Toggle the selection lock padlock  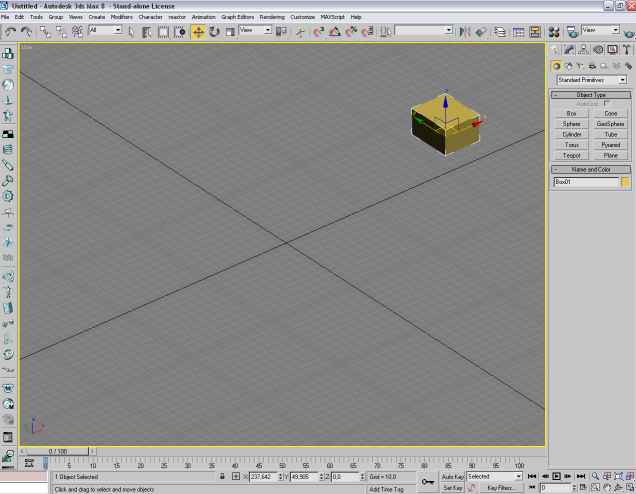click(222, 477)
